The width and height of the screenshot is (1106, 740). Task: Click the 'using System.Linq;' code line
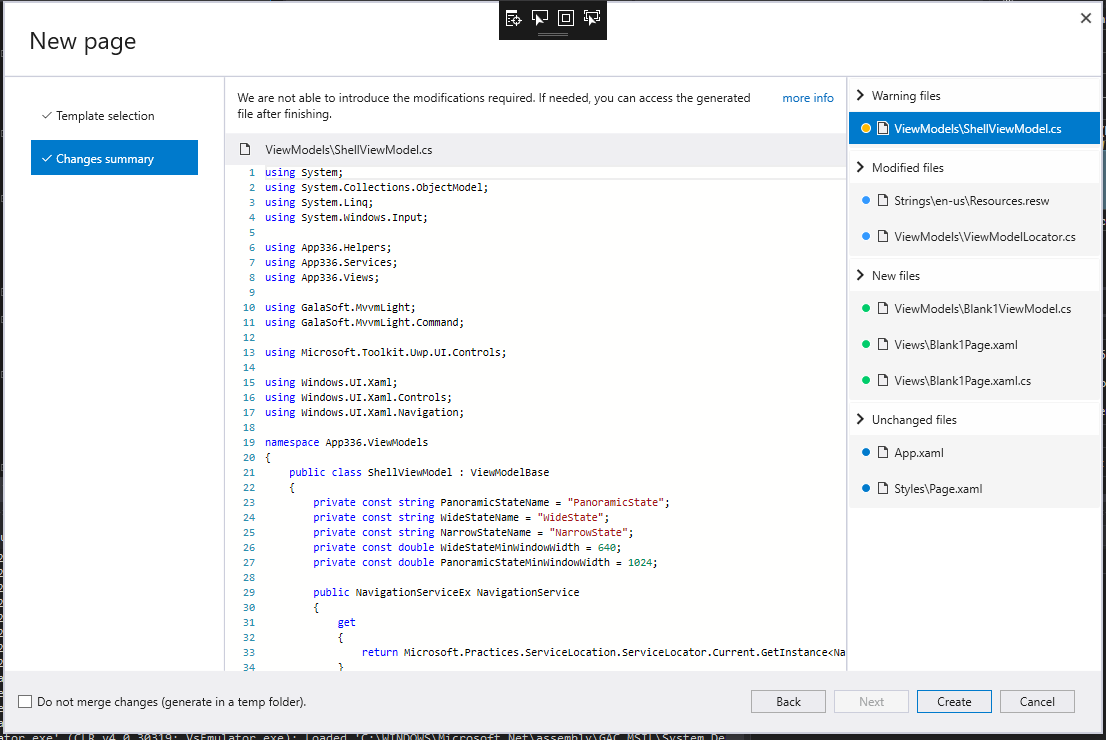click(x=320, y=202)
